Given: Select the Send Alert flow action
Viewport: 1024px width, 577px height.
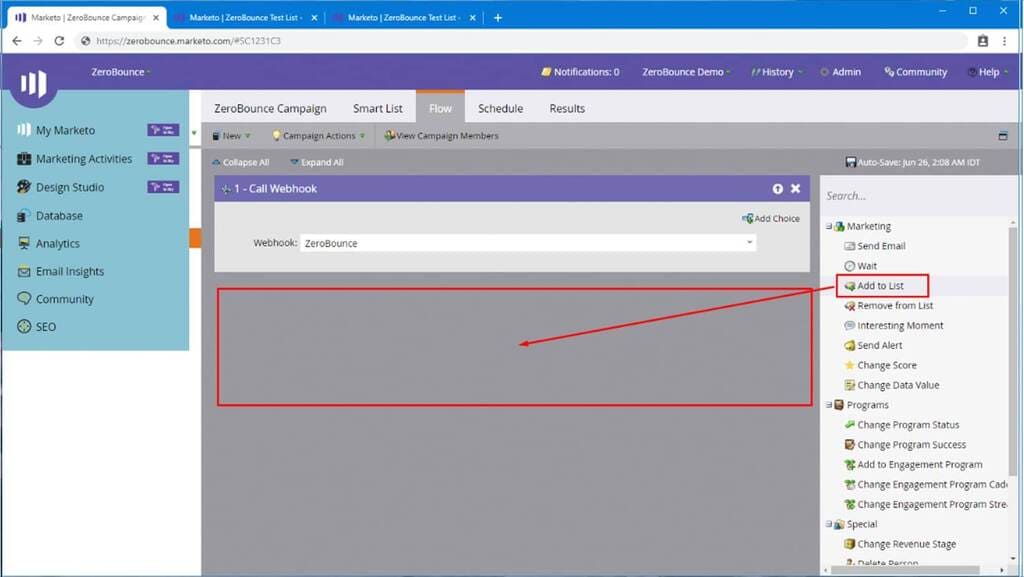Looking at the screenshot, I should tap(879, 345).
